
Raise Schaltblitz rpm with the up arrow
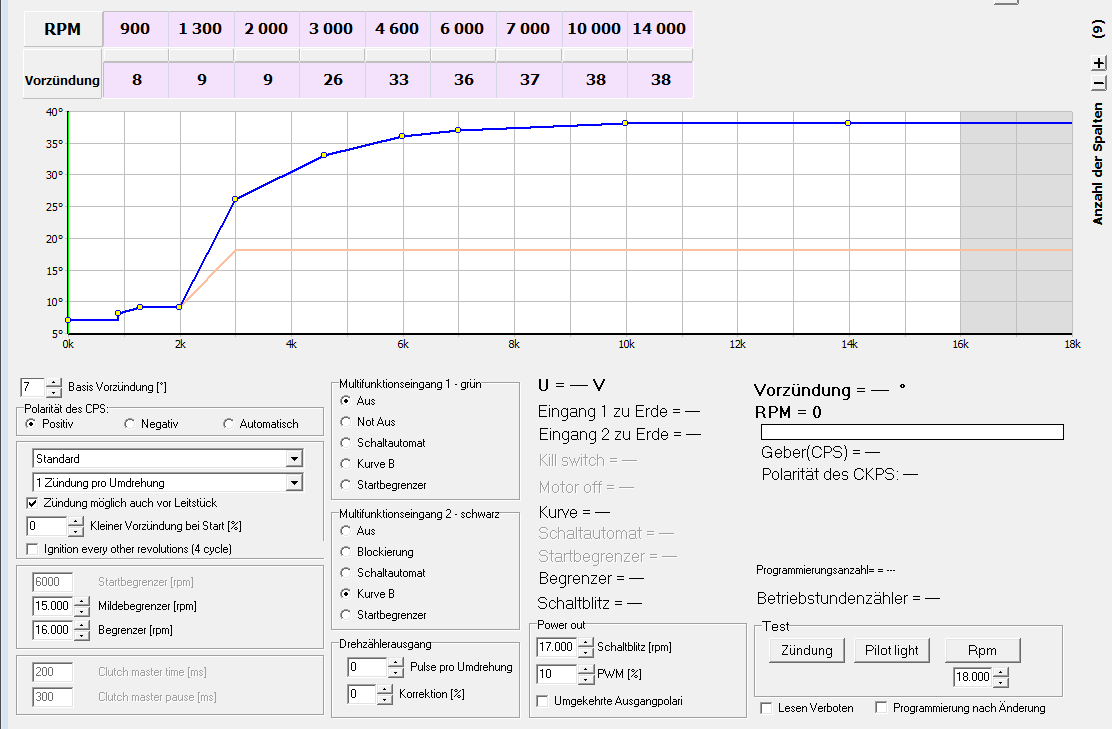(586, 642)
